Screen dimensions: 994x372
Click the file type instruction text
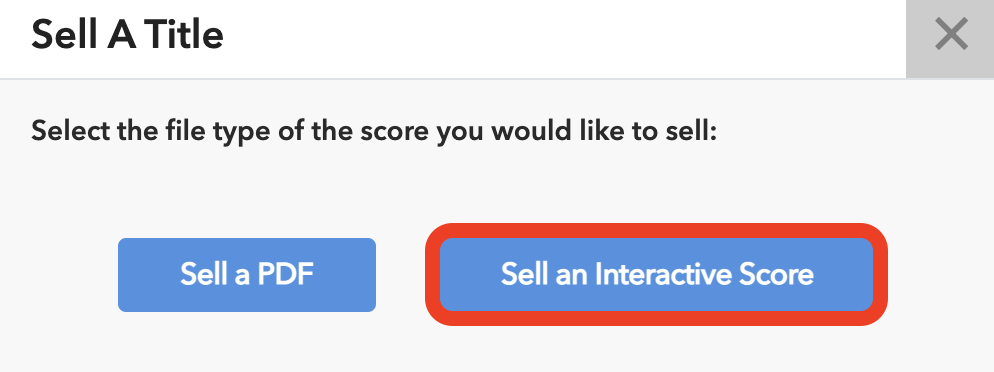click(x=374, y=132)
